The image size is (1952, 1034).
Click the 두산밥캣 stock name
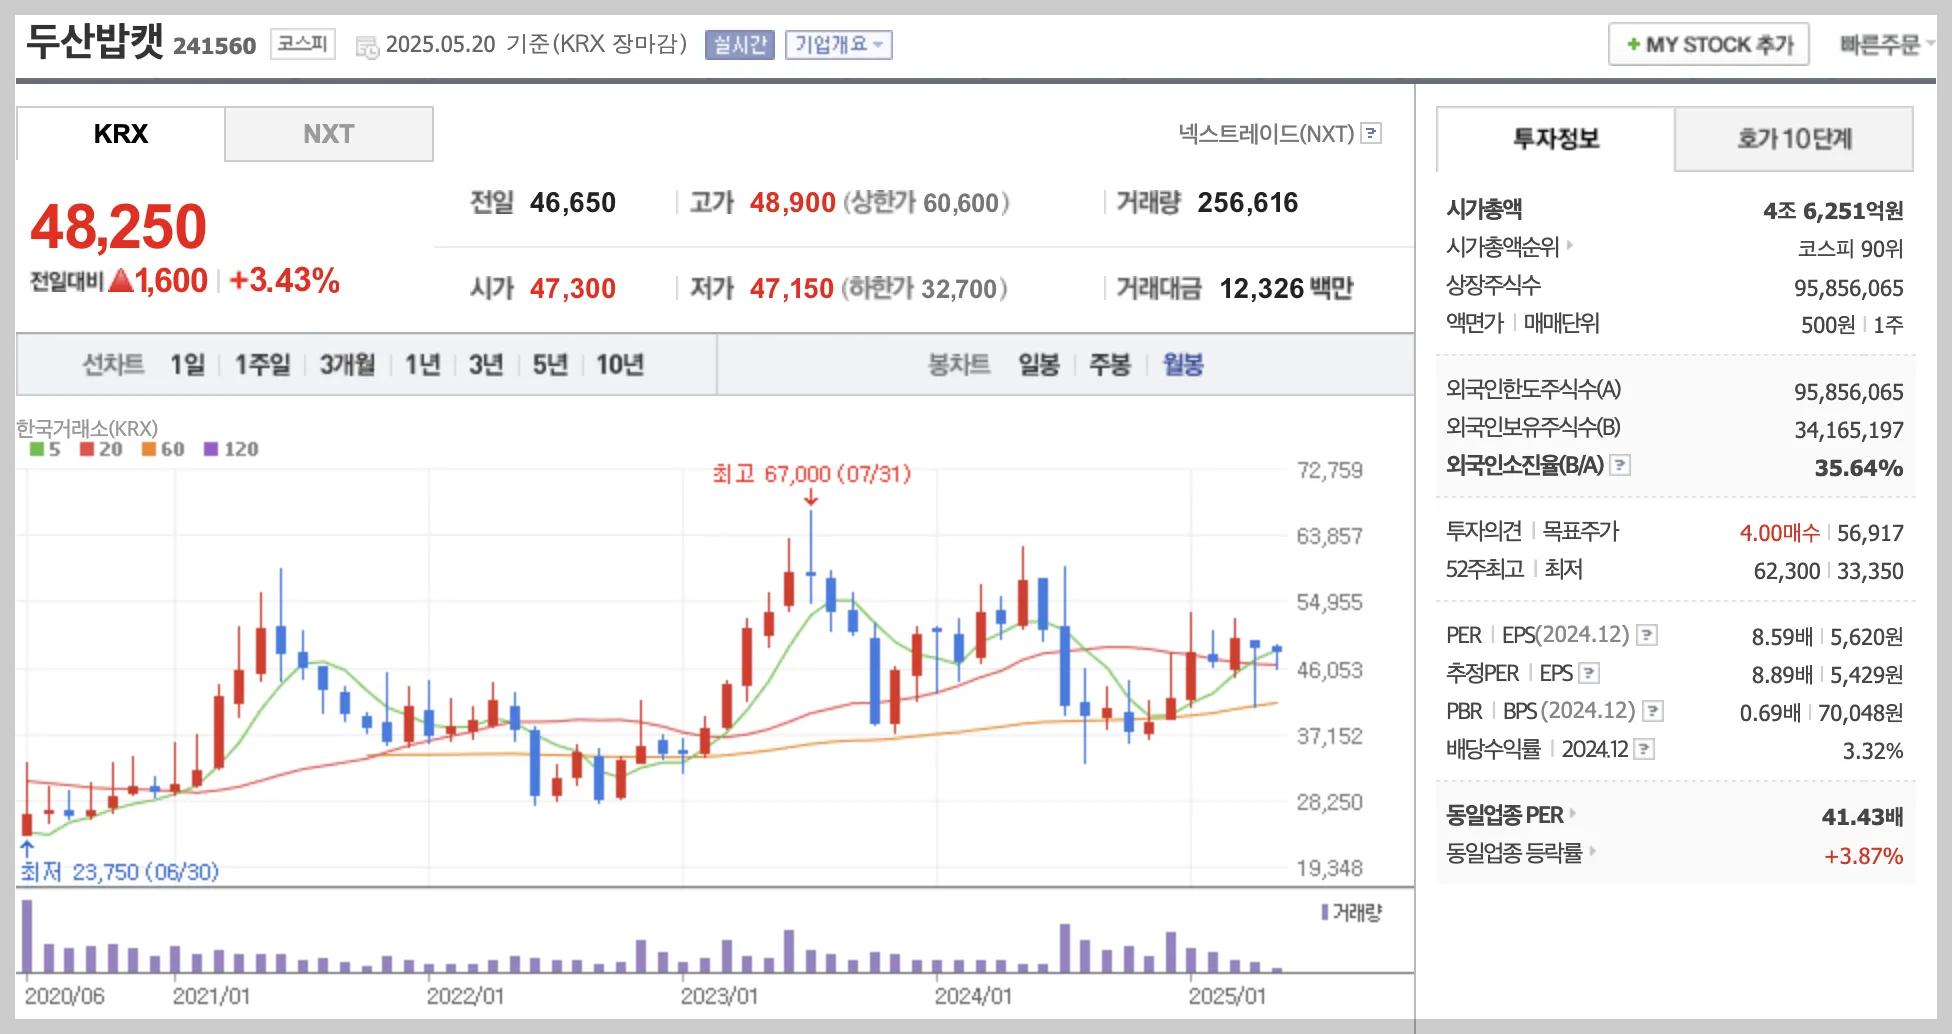tap(95, 42)
